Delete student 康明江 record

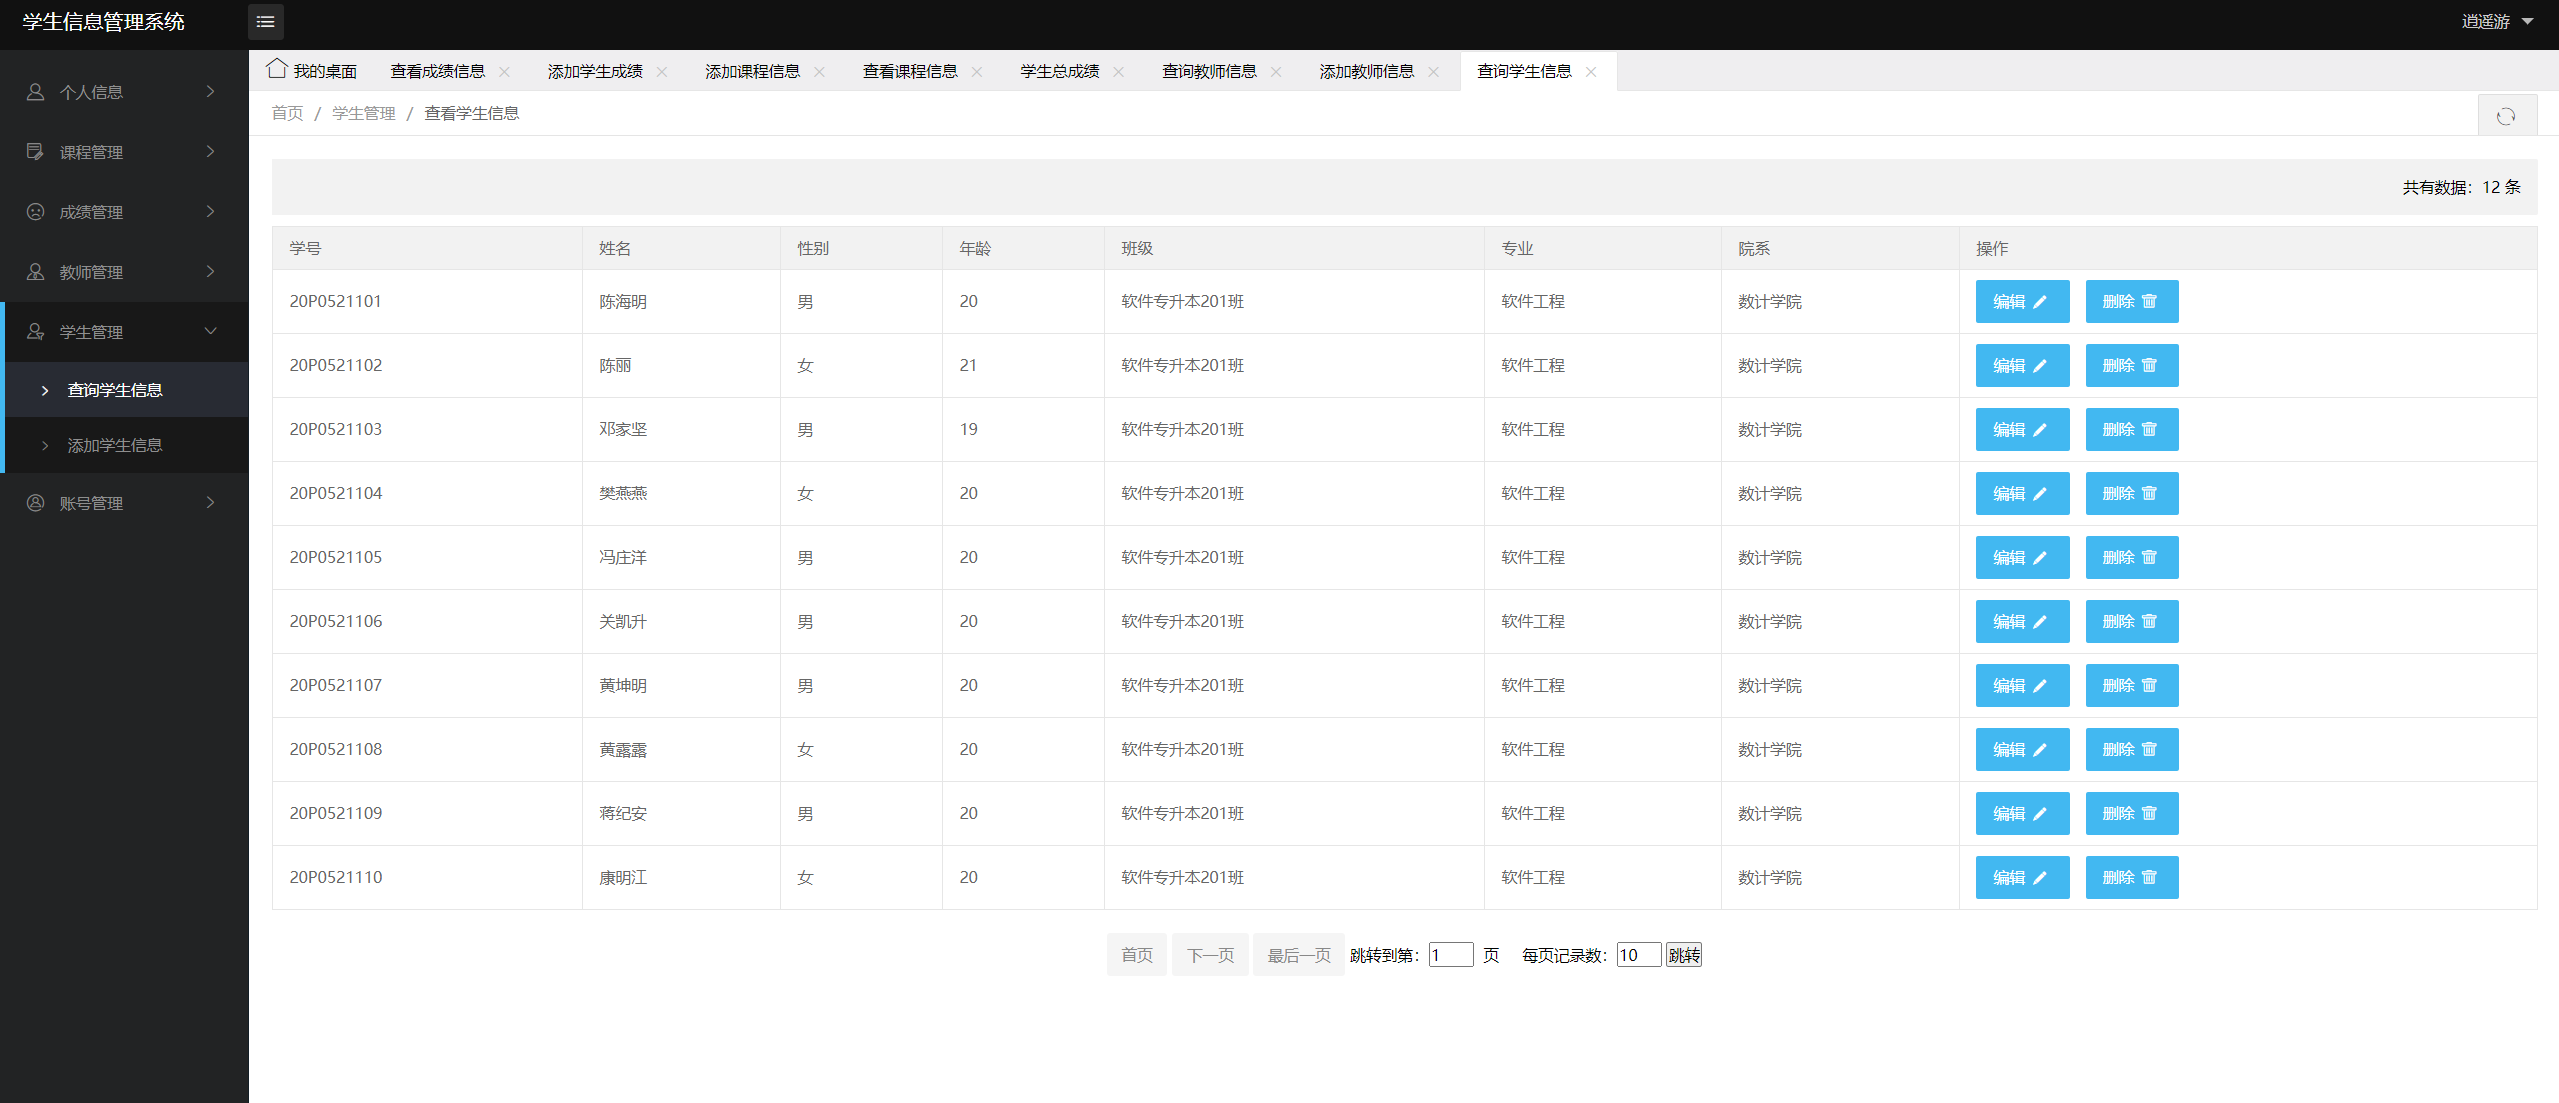tap(2131, 878)
